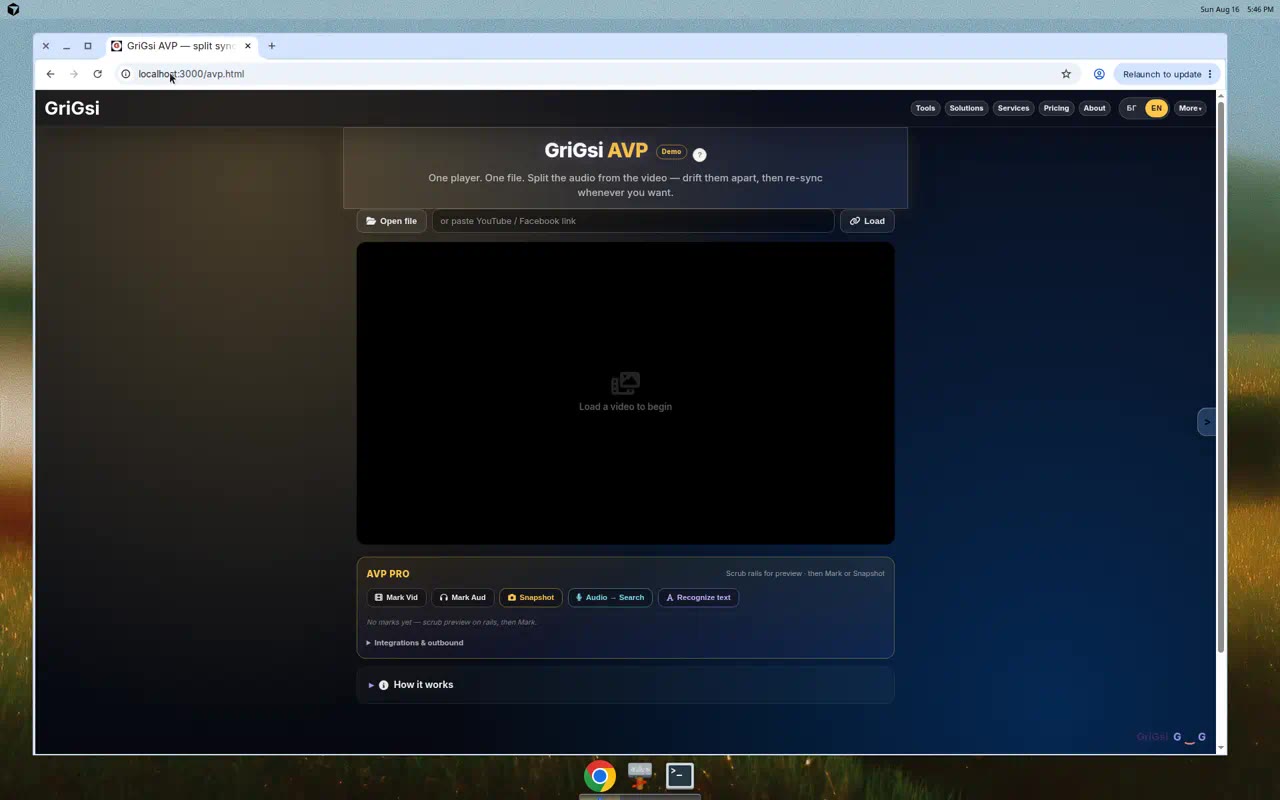
Task: Click the Sun Aug 16 date in top bar
Action: pos(1220,9)
